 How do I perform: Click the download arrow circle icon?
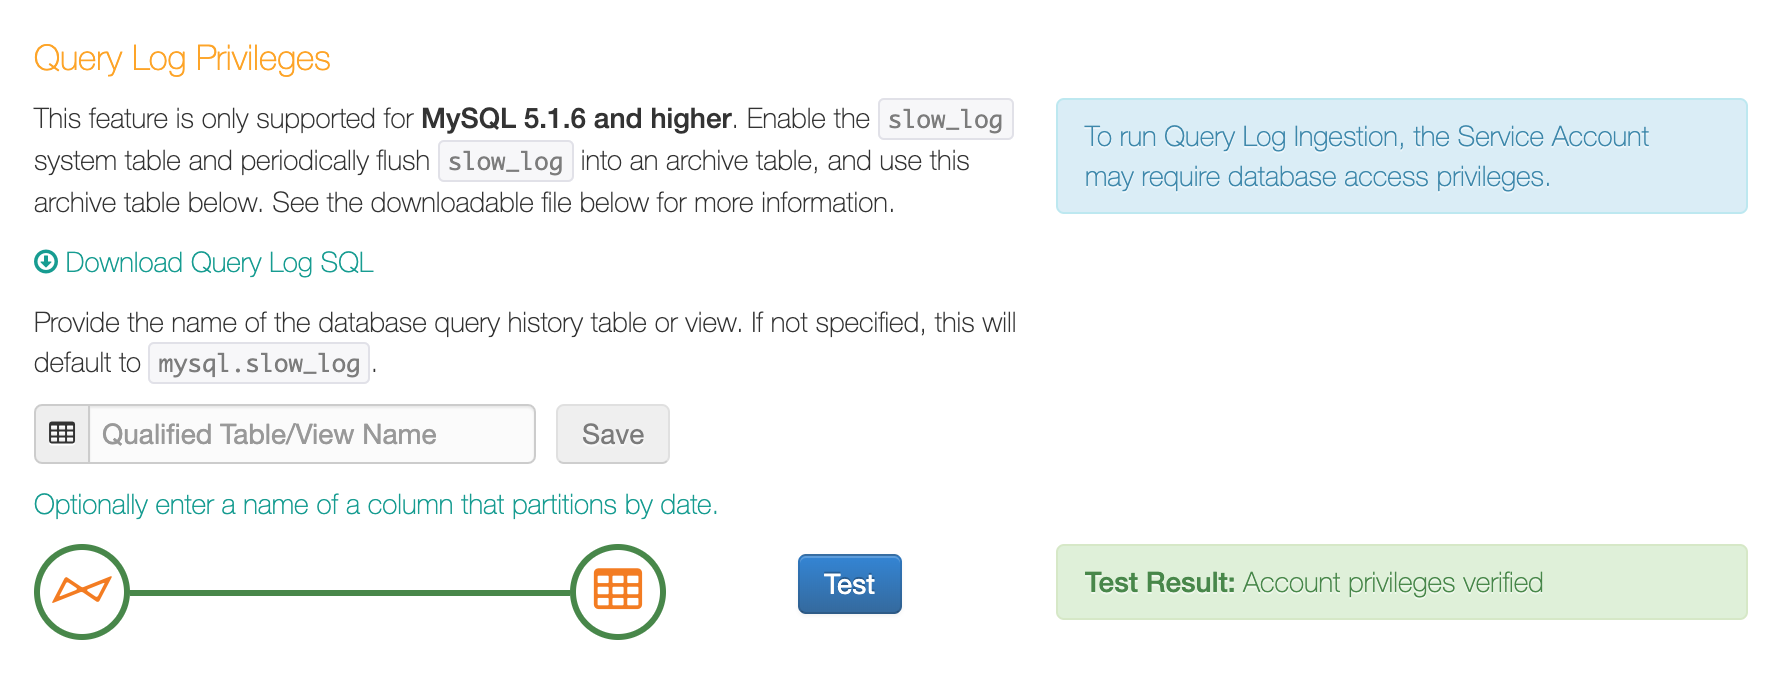tap(46, 262)
